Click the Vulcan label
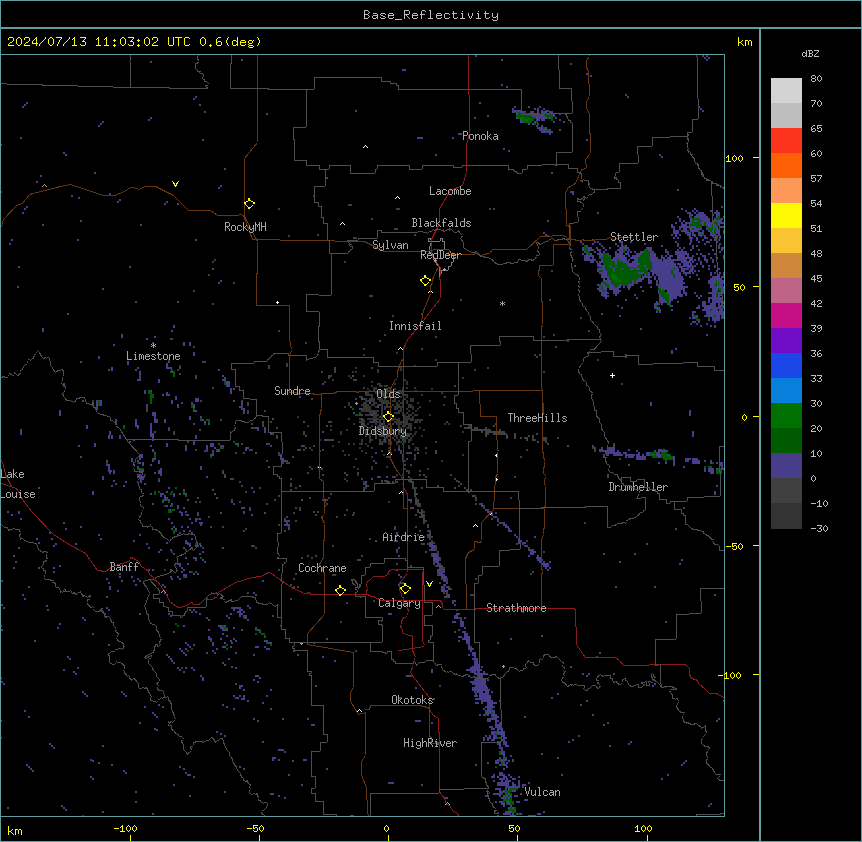This screenshot has width=862, height=842. pyautogui.click(x=542, y=792)
